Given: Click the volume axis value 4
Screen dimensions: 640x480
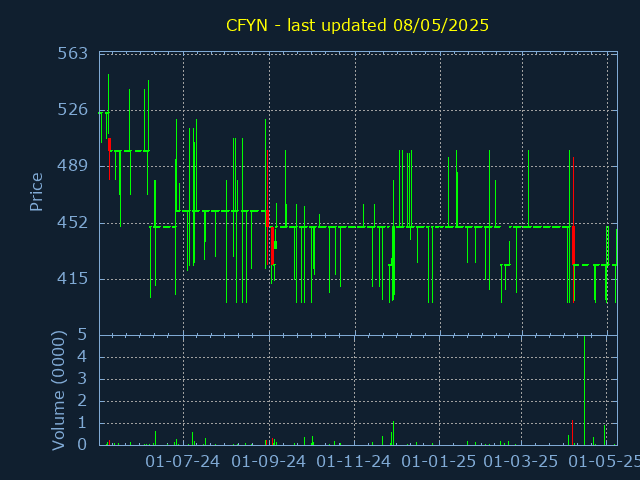Looking at the screenshot, I should 82,357.
